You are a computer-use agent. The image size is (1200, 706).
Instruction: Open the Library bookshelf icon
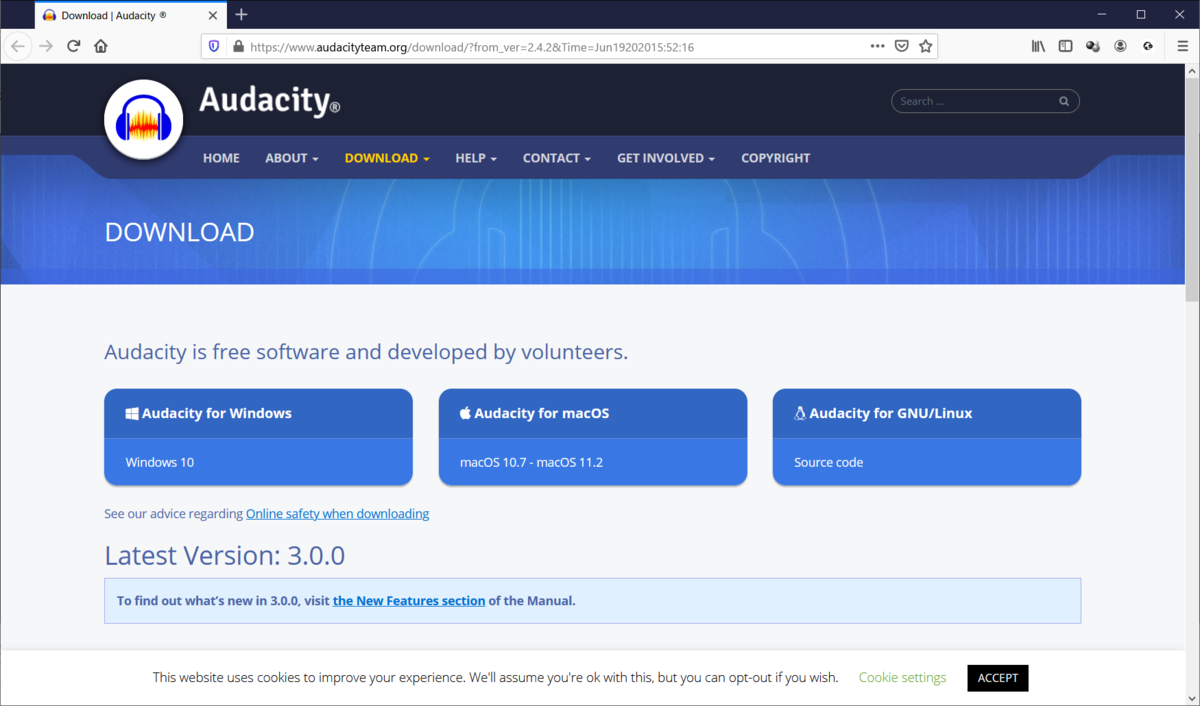1038,46
